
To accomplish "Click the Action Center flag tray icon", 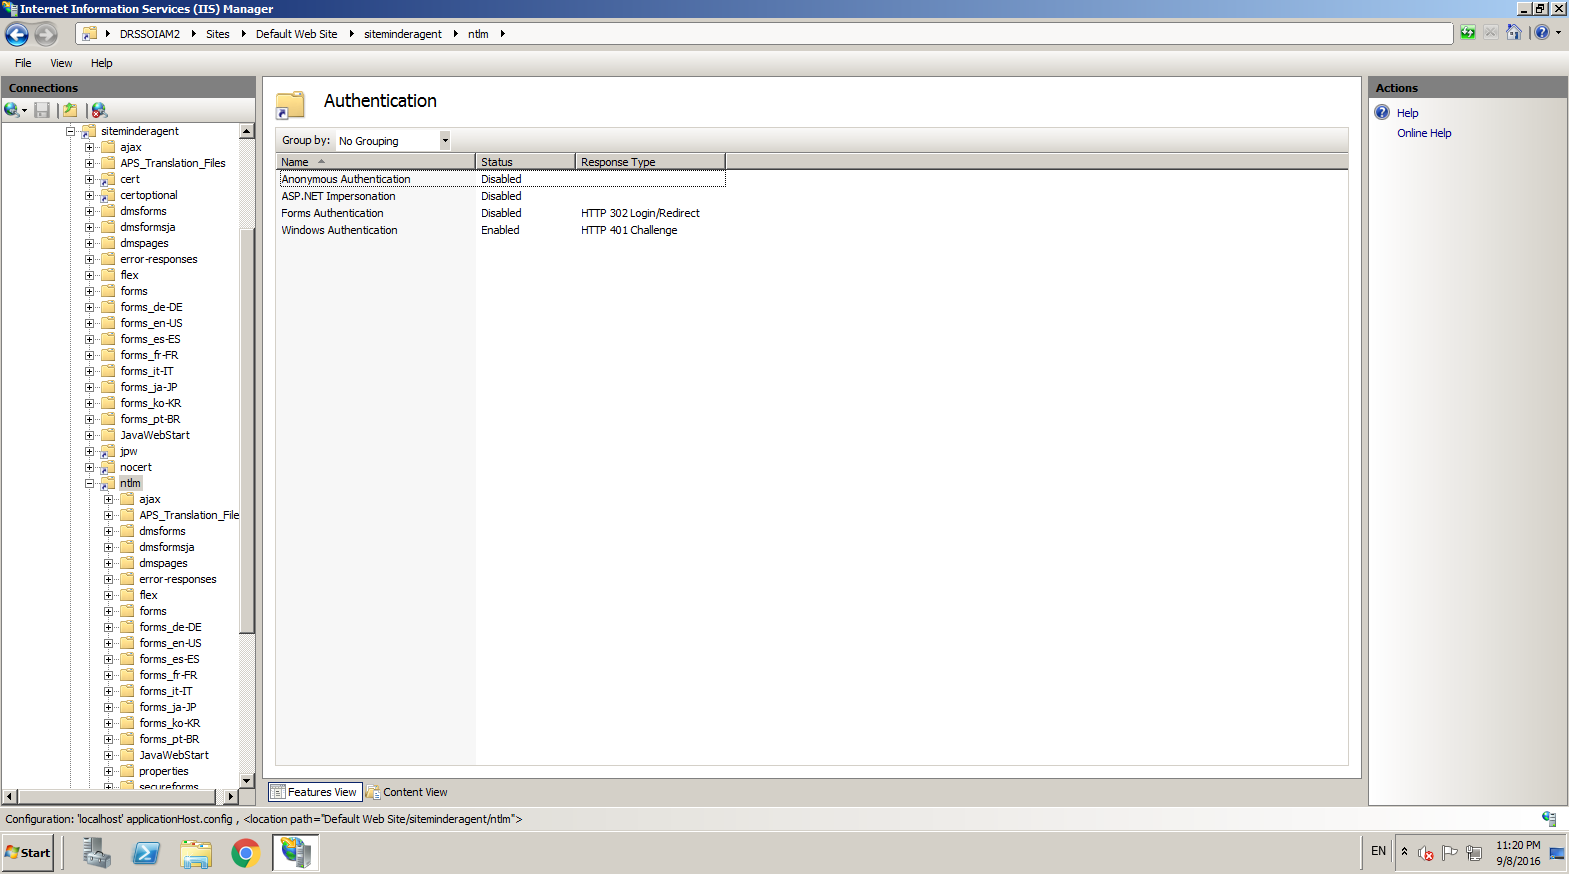I will (x=1450, y=853).
